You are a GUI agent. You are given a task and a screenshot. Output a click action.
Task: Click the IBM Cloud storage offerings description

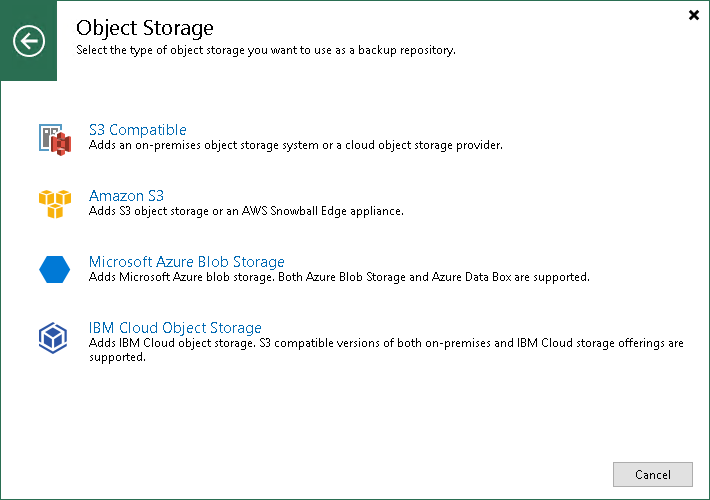[x=386, y=343]
